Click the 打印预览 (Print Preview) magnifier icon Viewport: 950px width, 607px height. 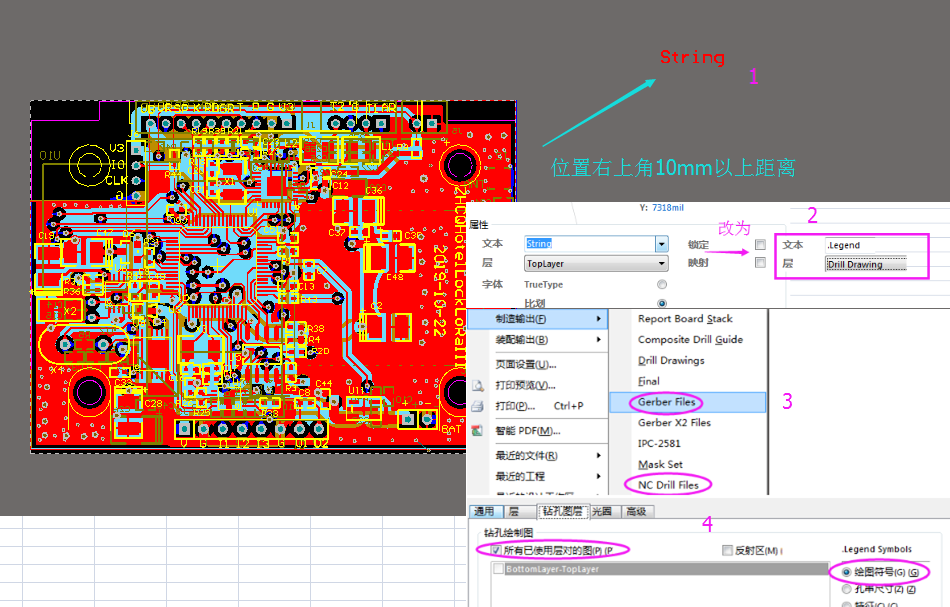pyautogui.click(x=477, y=385)
